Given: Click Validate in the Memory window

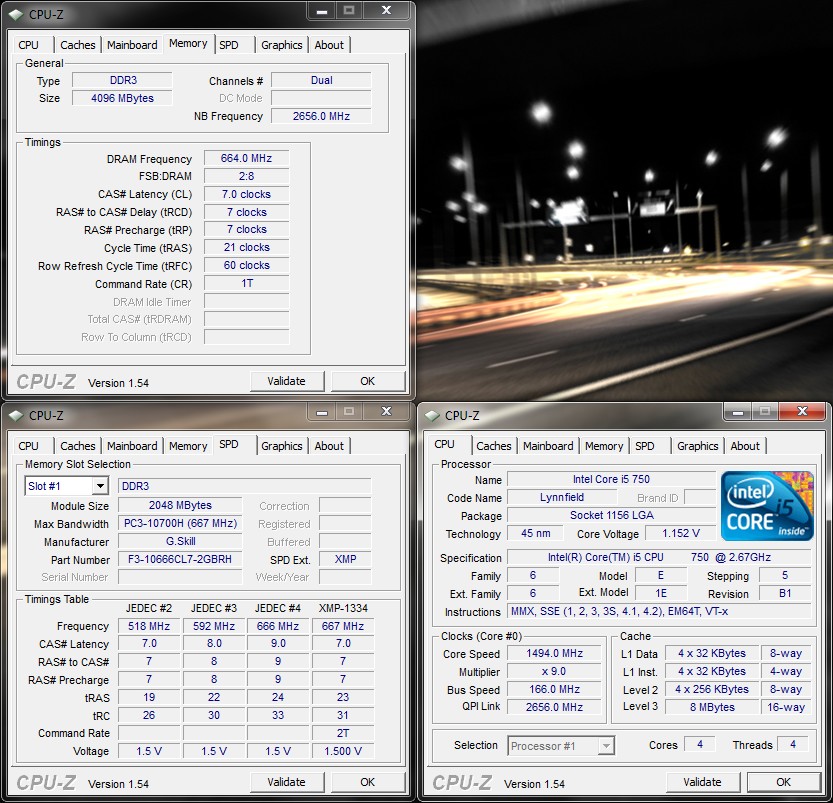Looking at the screenshot, I should tap(286, 381).
